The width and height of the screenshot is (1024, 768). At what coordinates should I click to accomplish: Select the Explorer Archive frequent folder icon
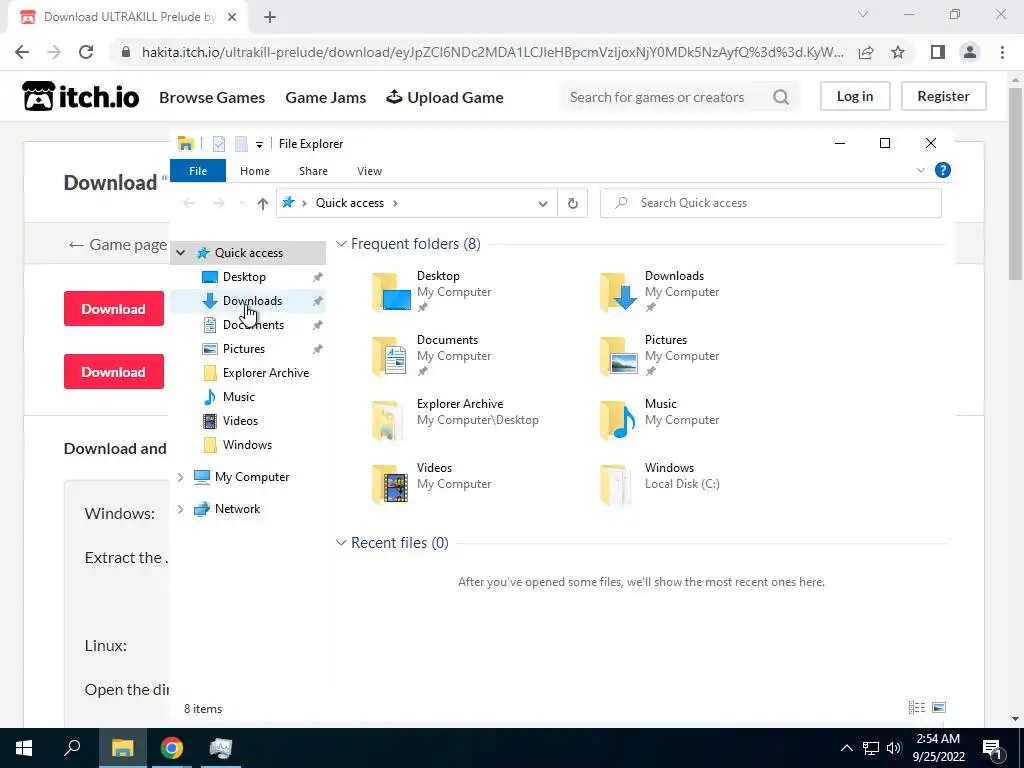388,420
